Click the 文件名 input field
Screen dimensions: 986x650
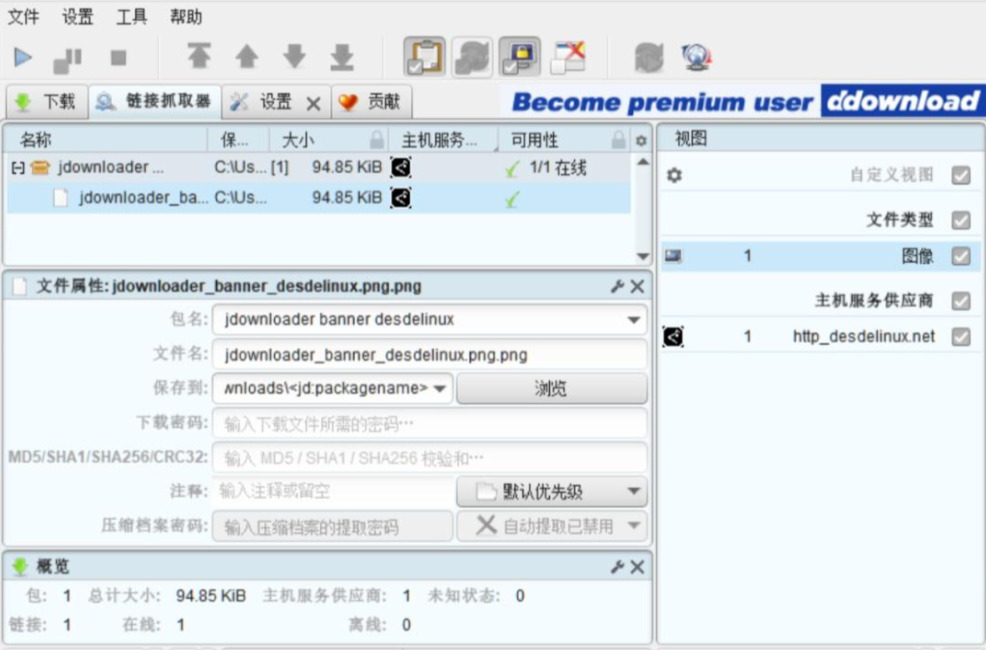430,355
